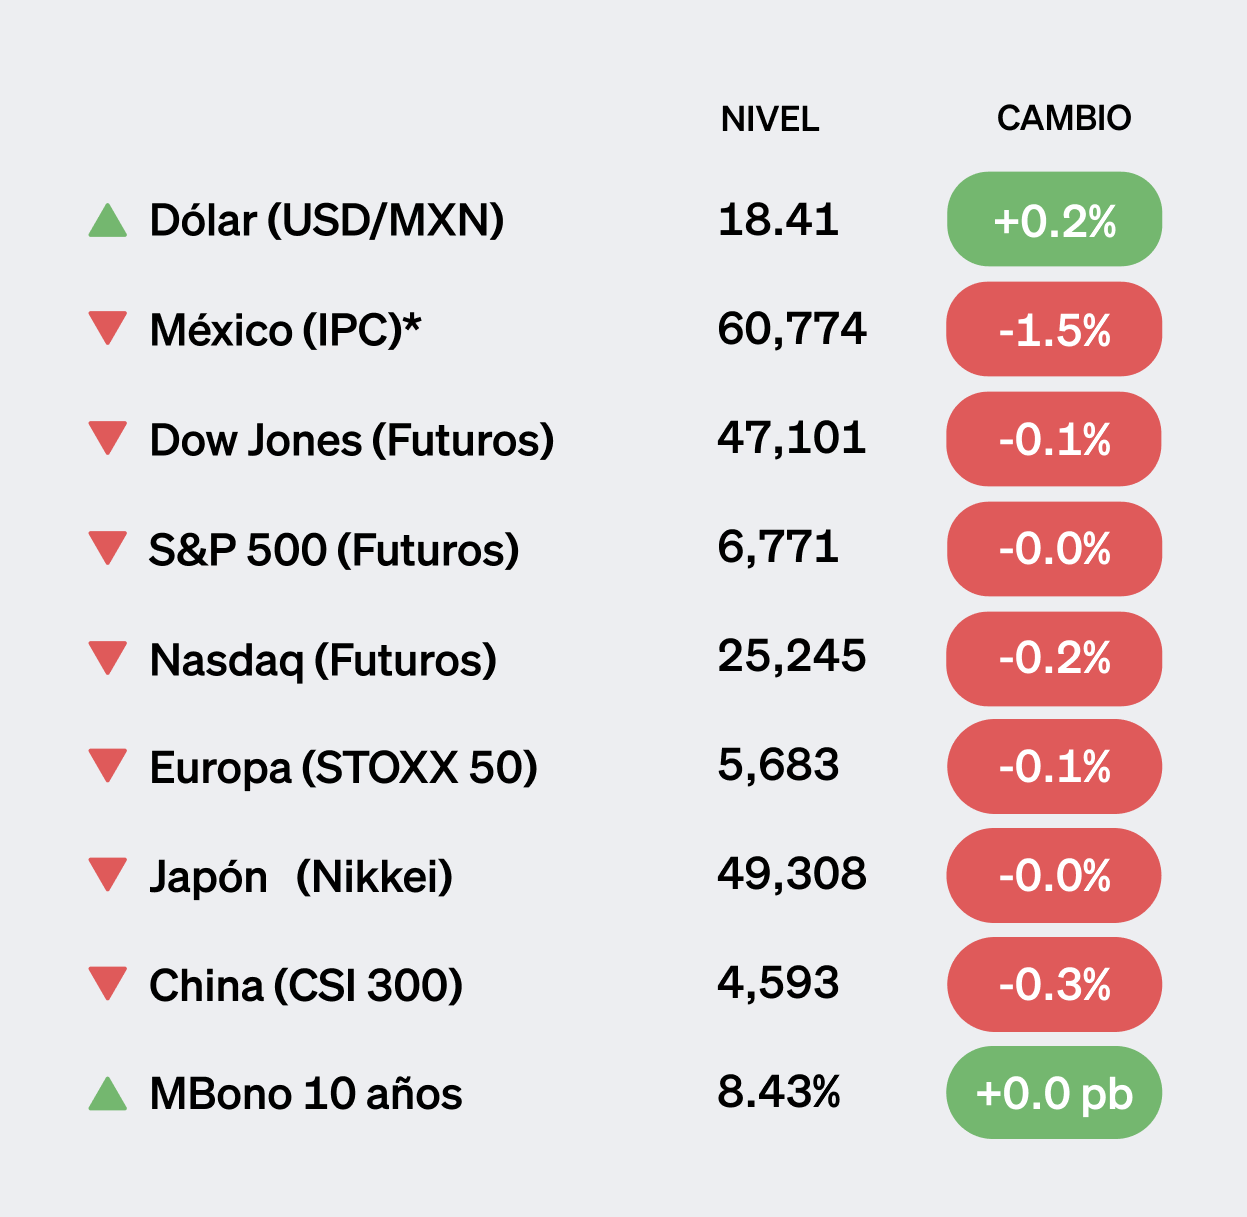Open the Dólar (USD/MXN) row label
This screenshot has width=1247, height=1217.
click(x=326, y=220)
